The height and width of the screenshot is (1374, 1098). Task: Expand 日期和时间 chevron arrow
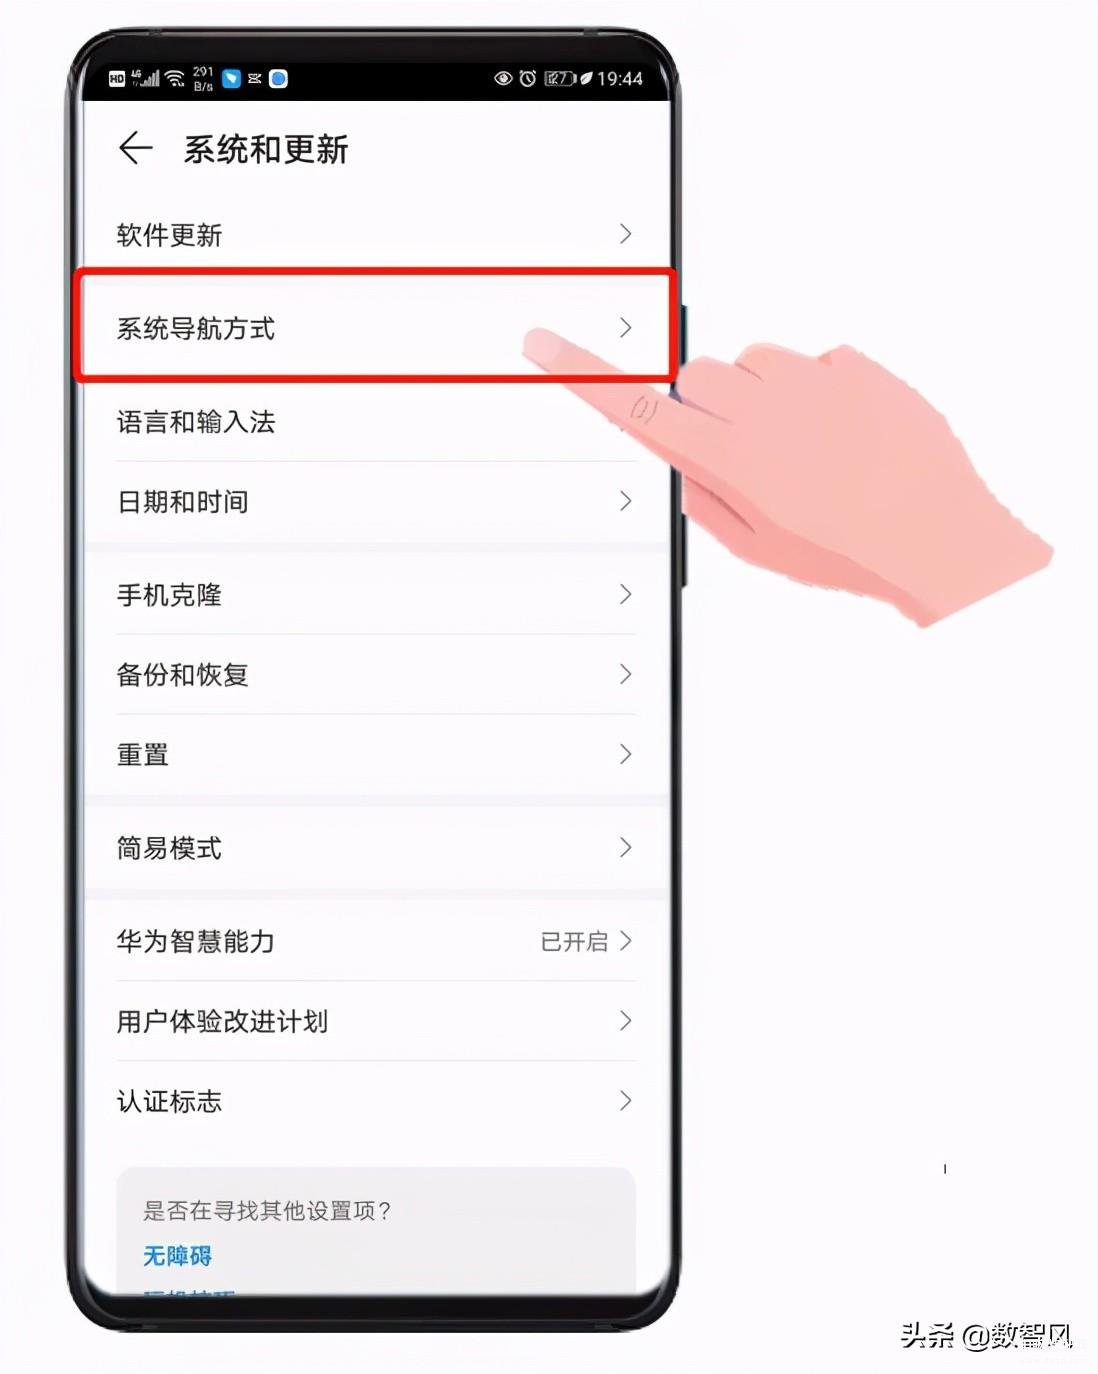(x=626, y=501)
